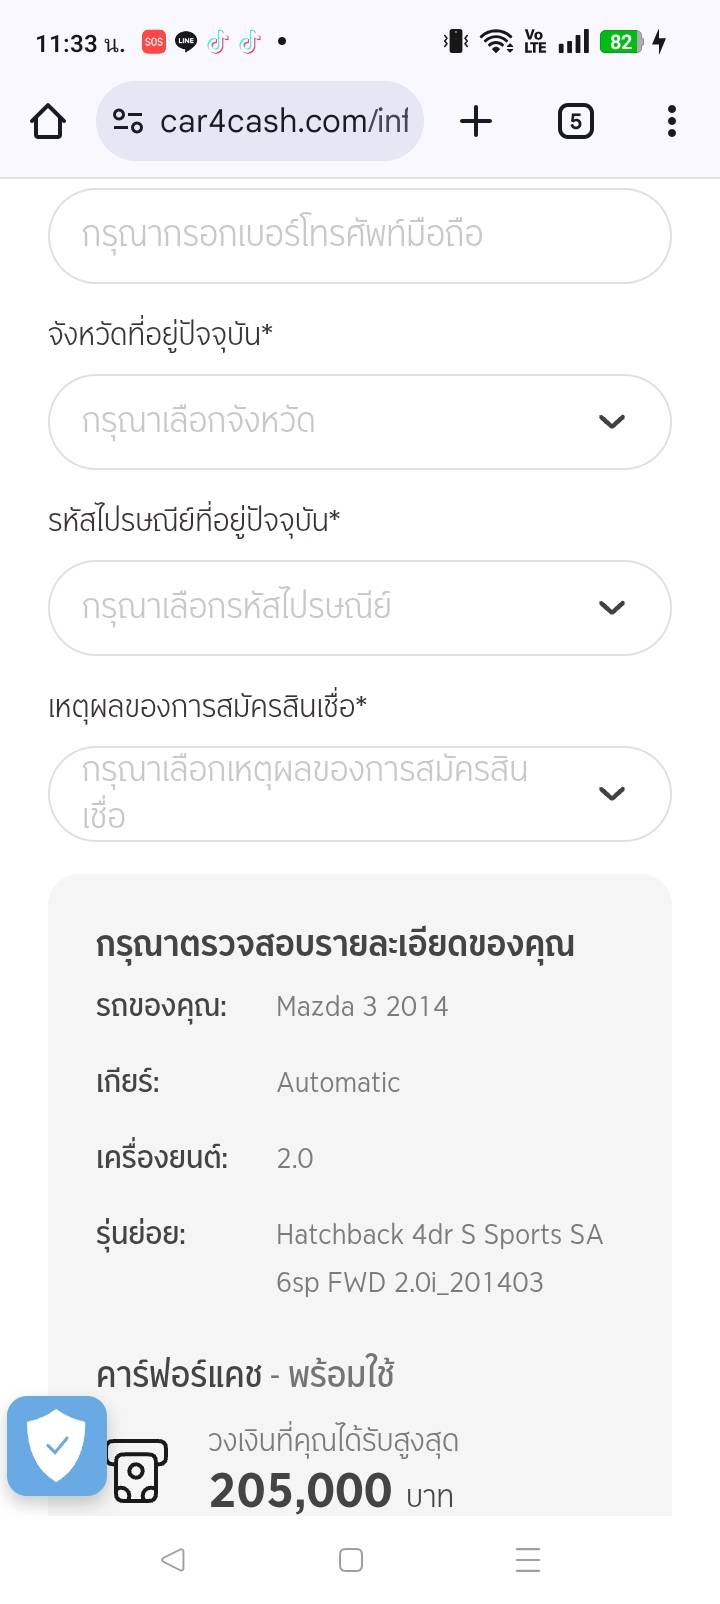Expand province list via chevron arrow
The image size is (720, 1604).
coord(611,422)
